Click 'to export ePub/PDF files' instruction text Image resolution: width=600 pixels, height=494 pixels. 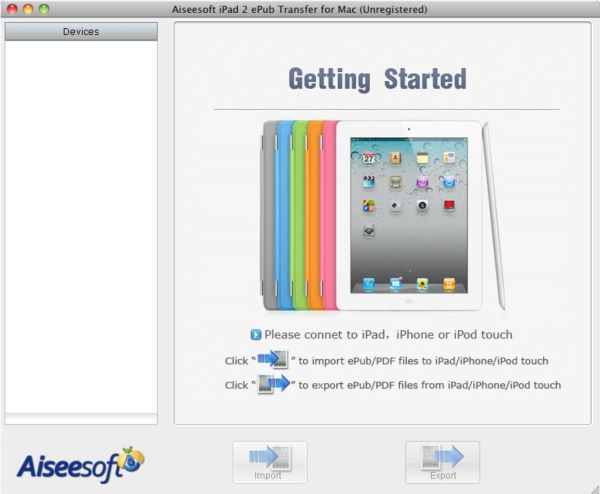[x=430, y=385]
